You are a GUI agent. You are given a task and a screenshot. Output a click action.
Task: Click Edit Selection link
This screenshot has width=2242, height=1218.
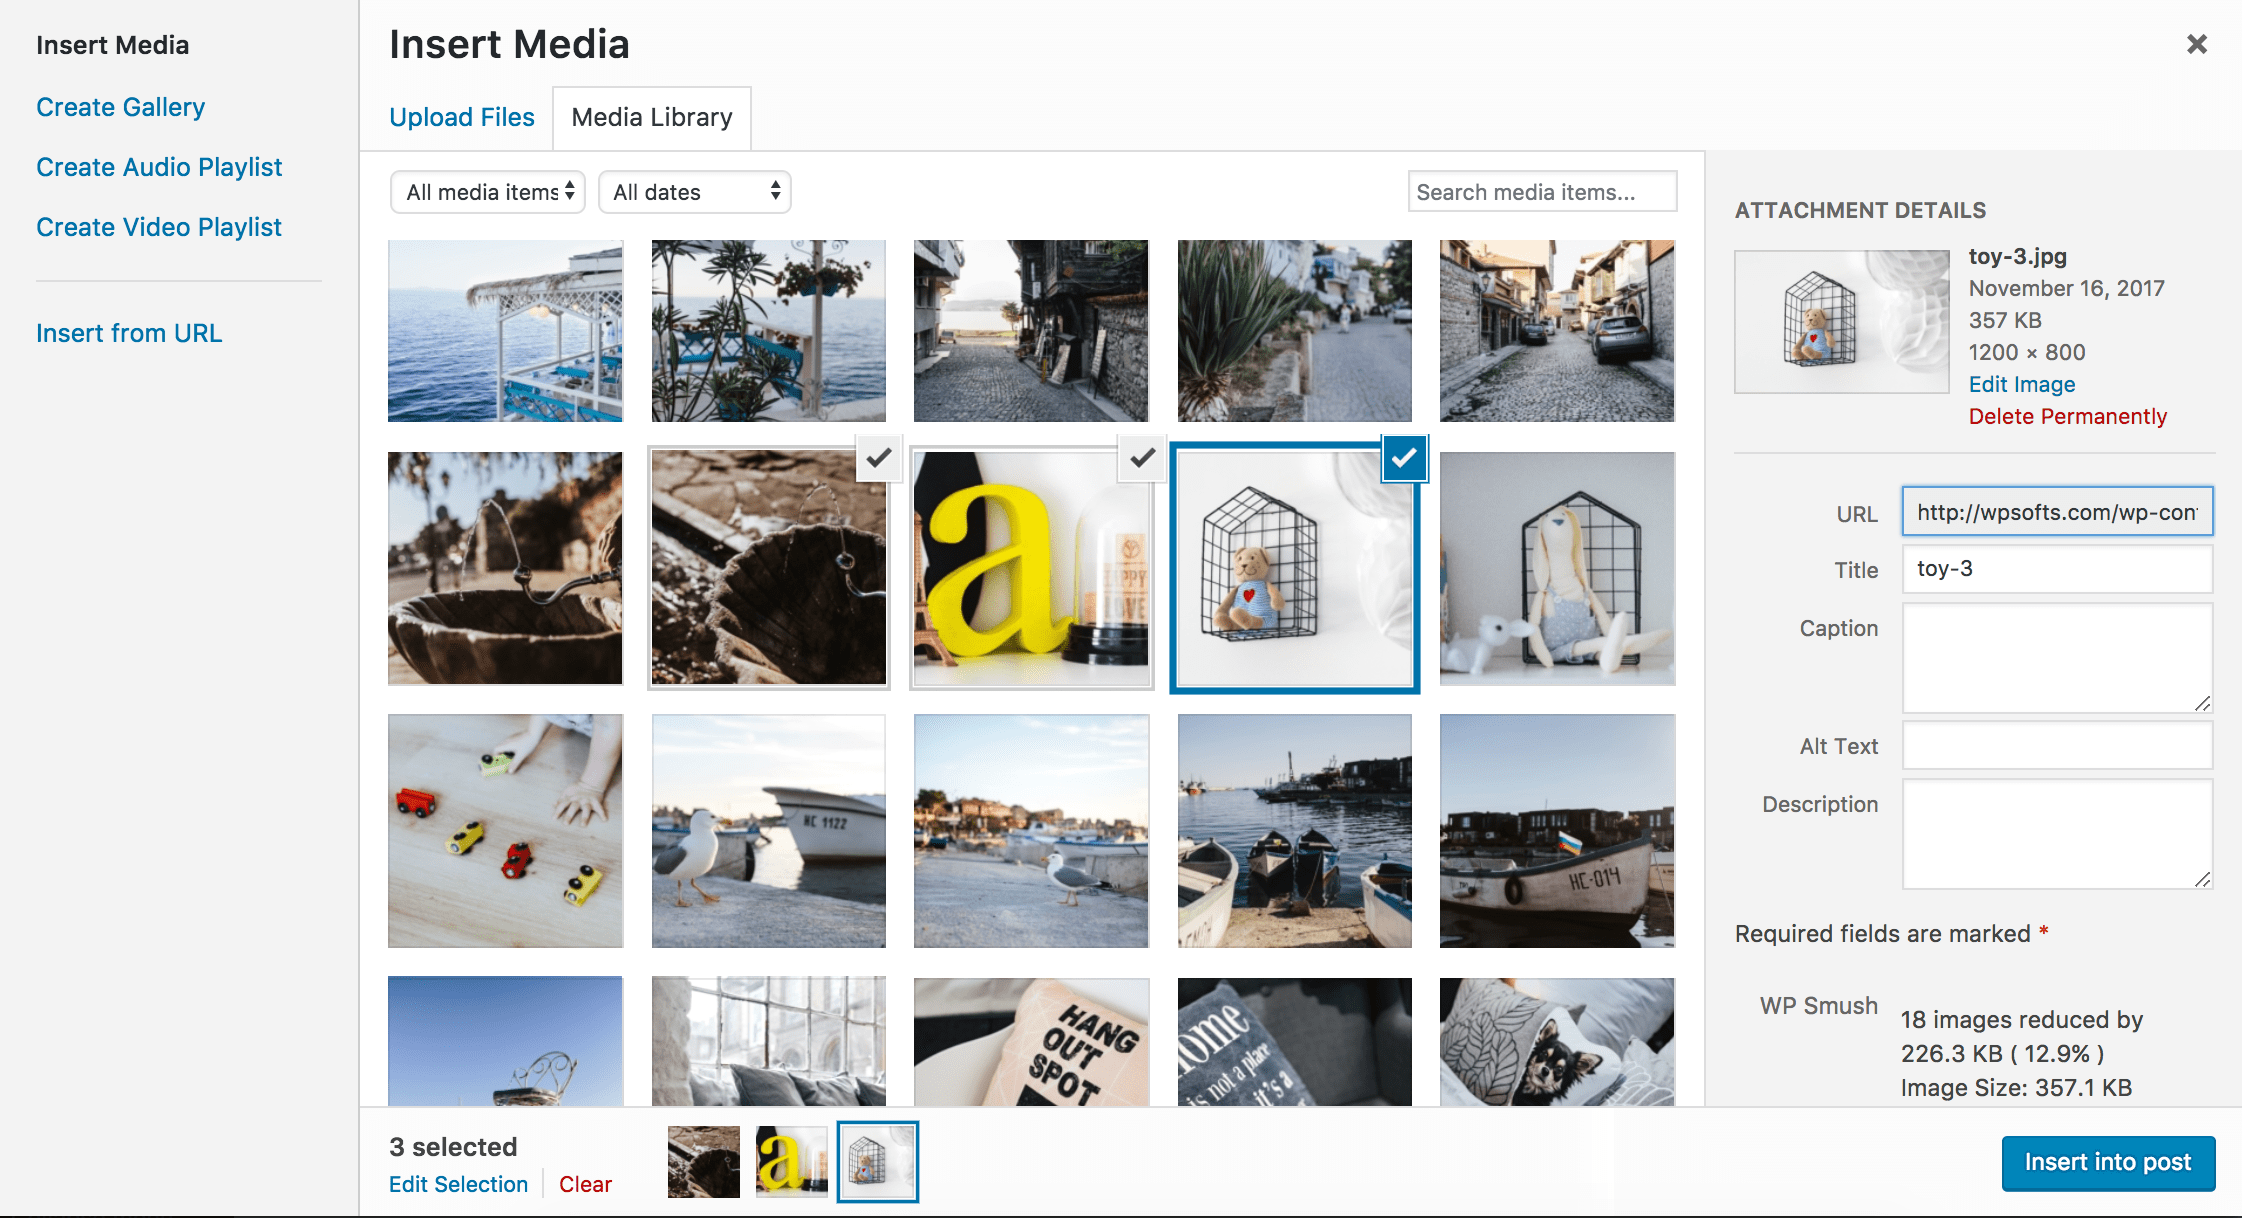[458, 1184]
